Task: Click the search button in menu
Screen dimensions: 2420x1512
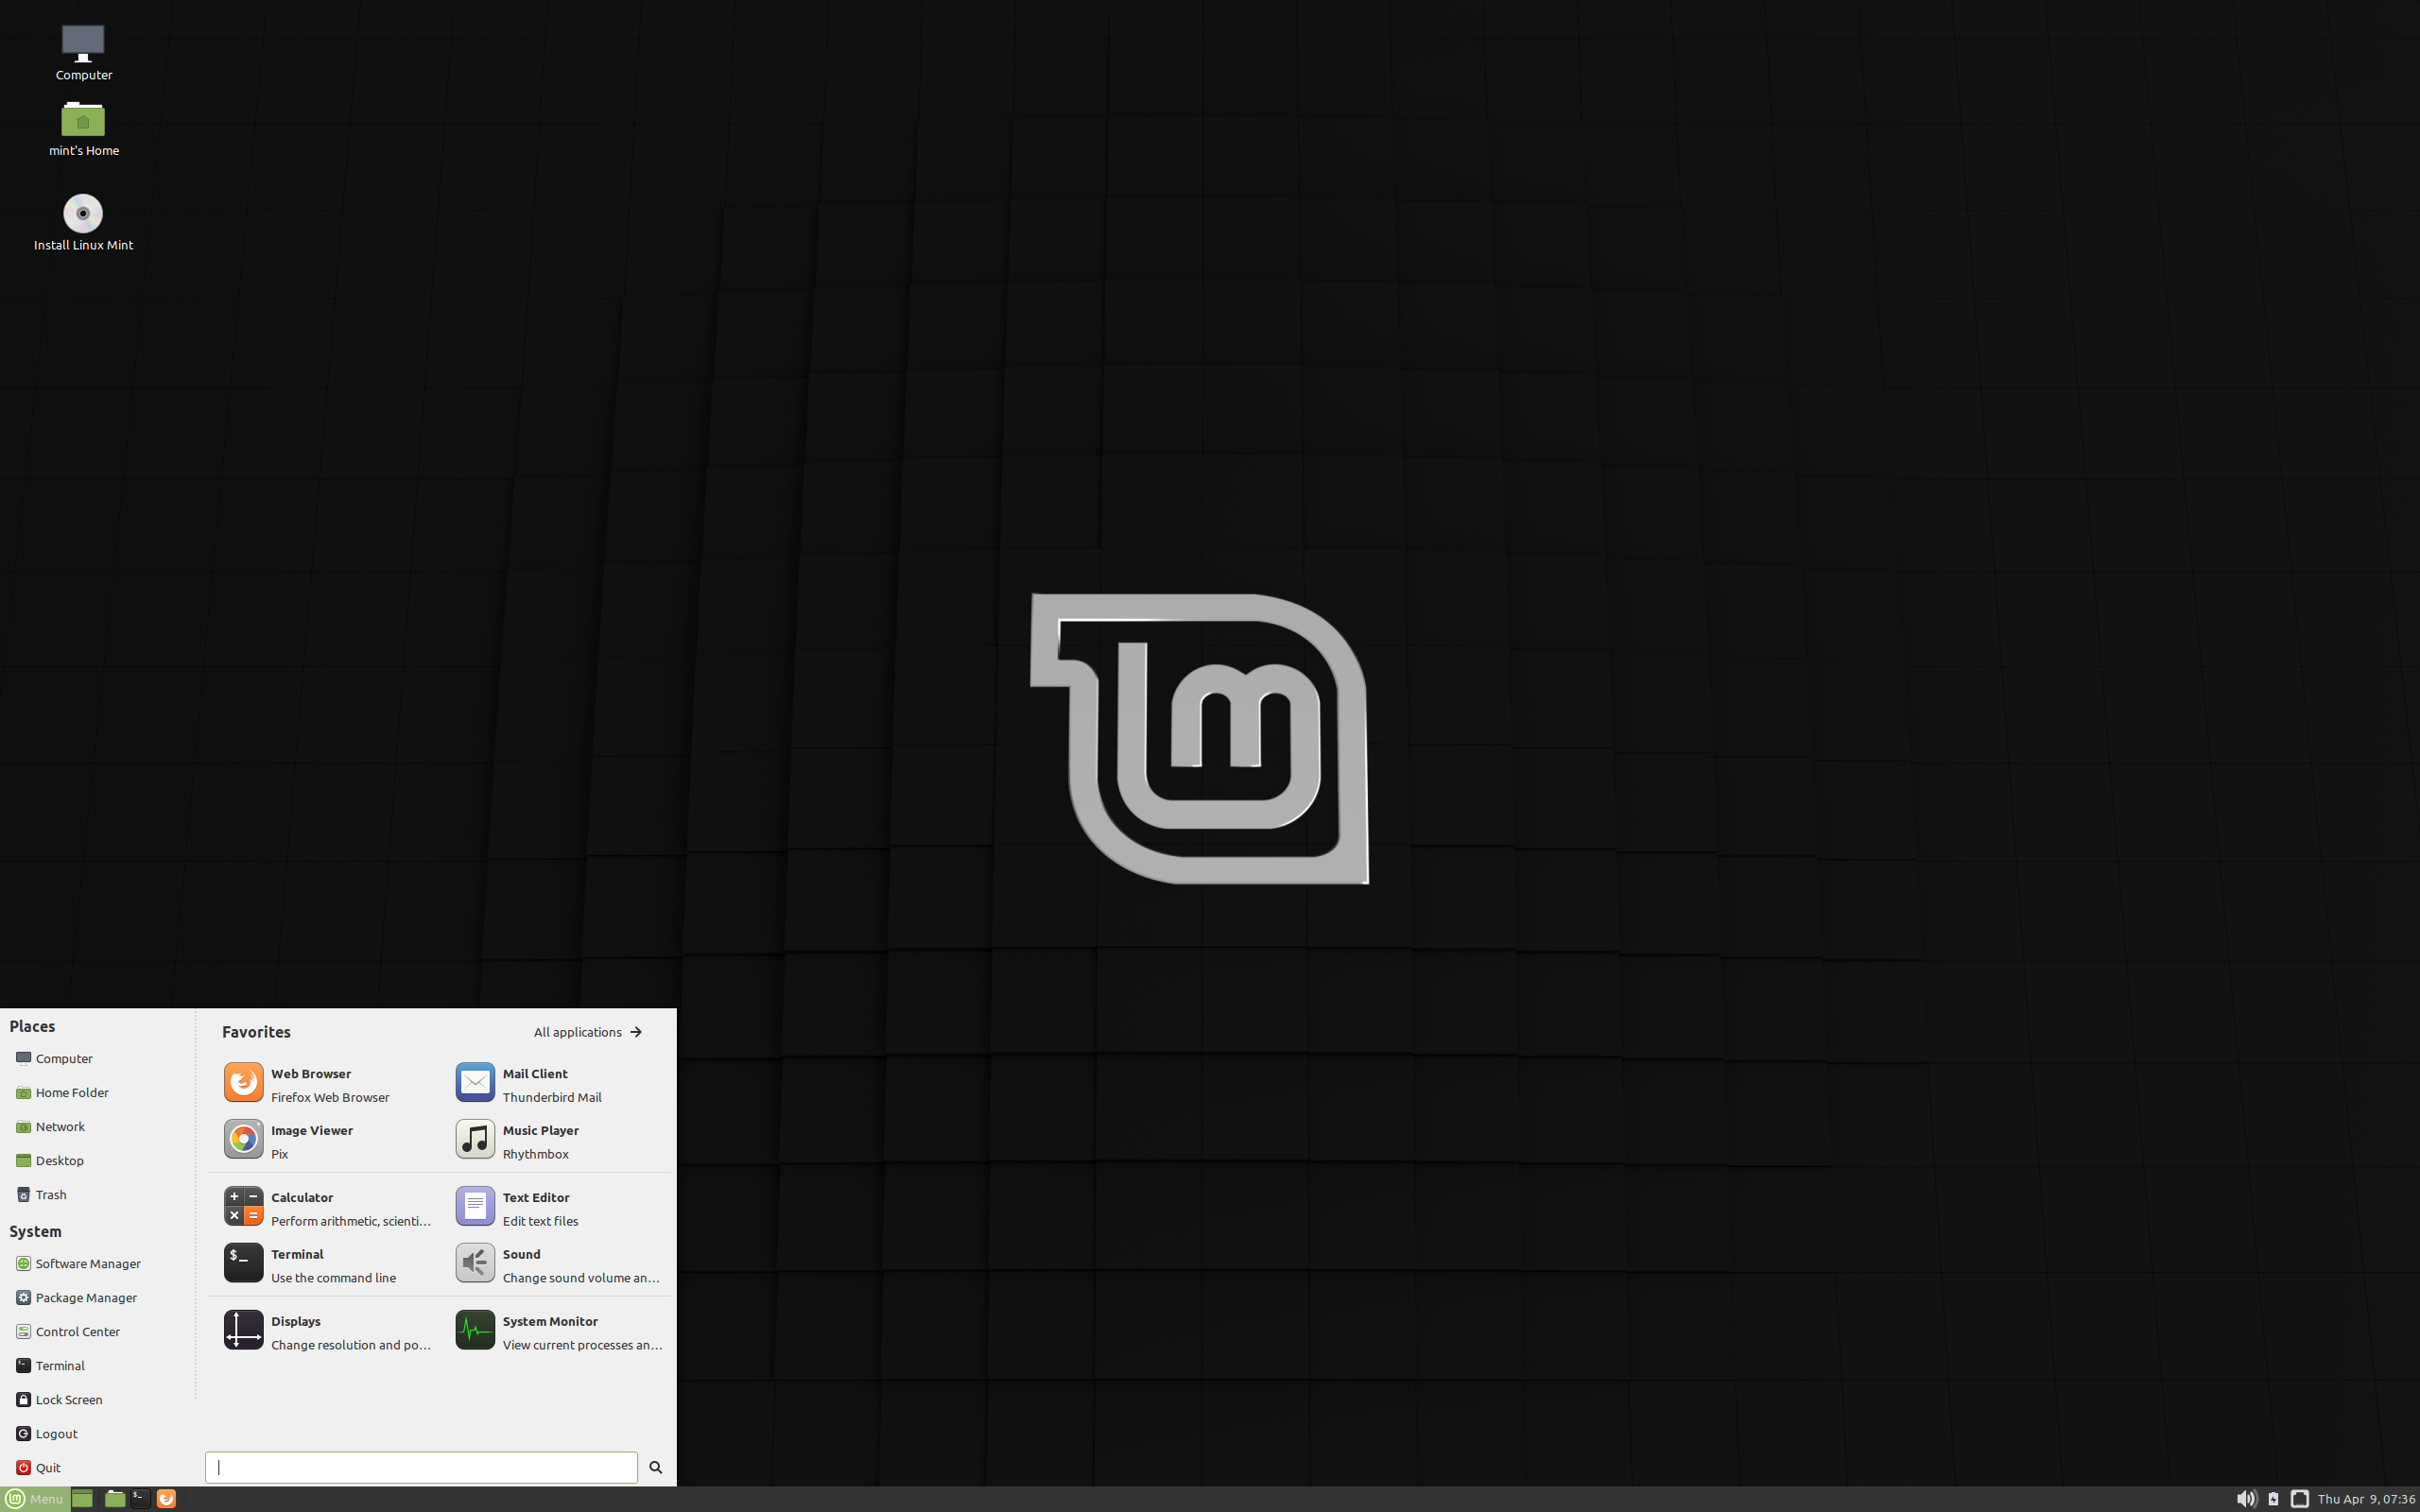Action: coord(657,1465)
